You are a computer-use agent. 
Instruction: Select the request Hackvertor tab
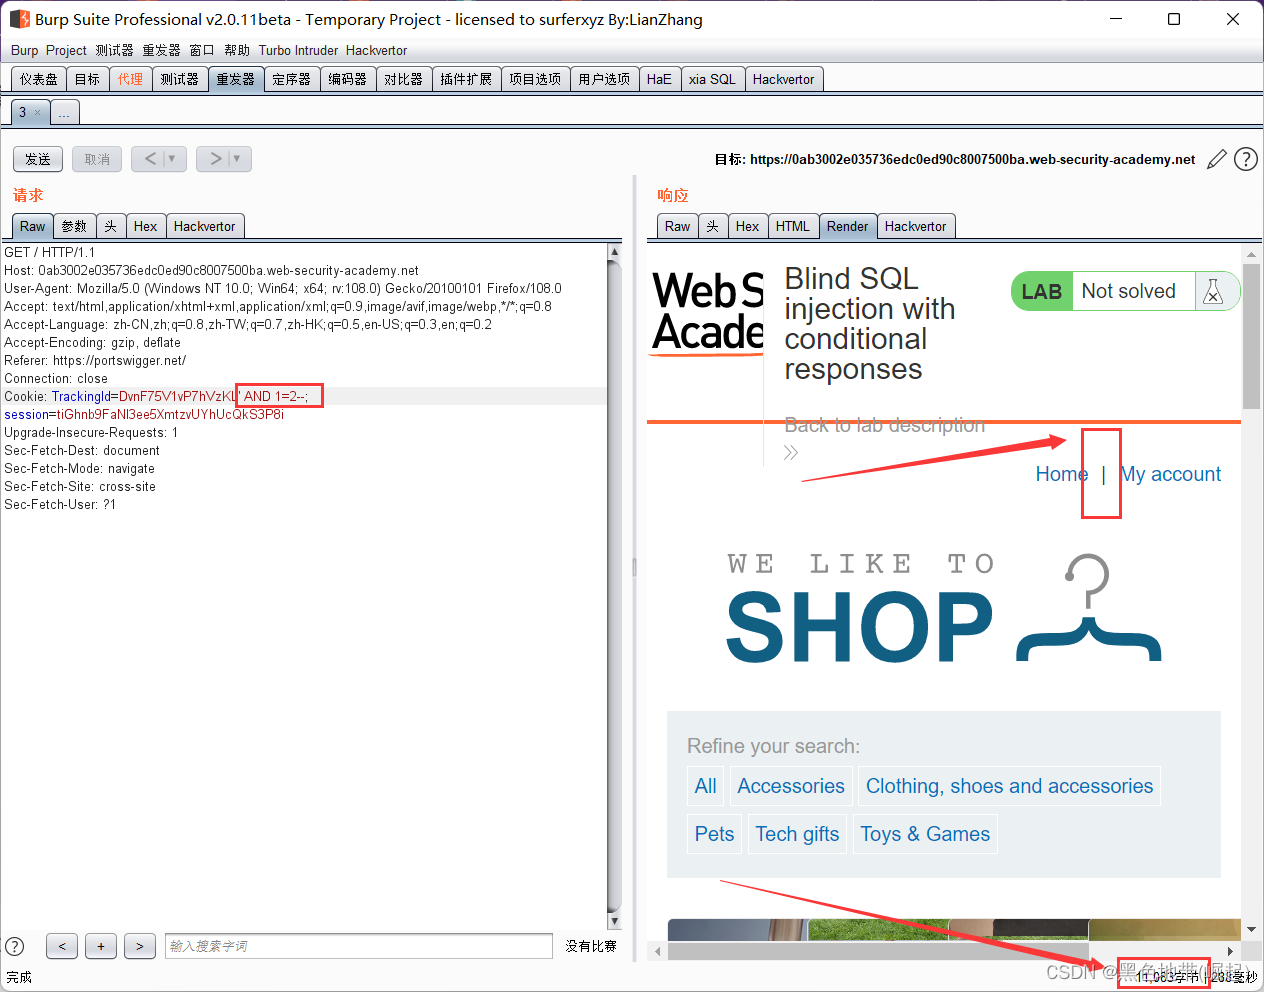pyautogui.click(x=205, y=226)
